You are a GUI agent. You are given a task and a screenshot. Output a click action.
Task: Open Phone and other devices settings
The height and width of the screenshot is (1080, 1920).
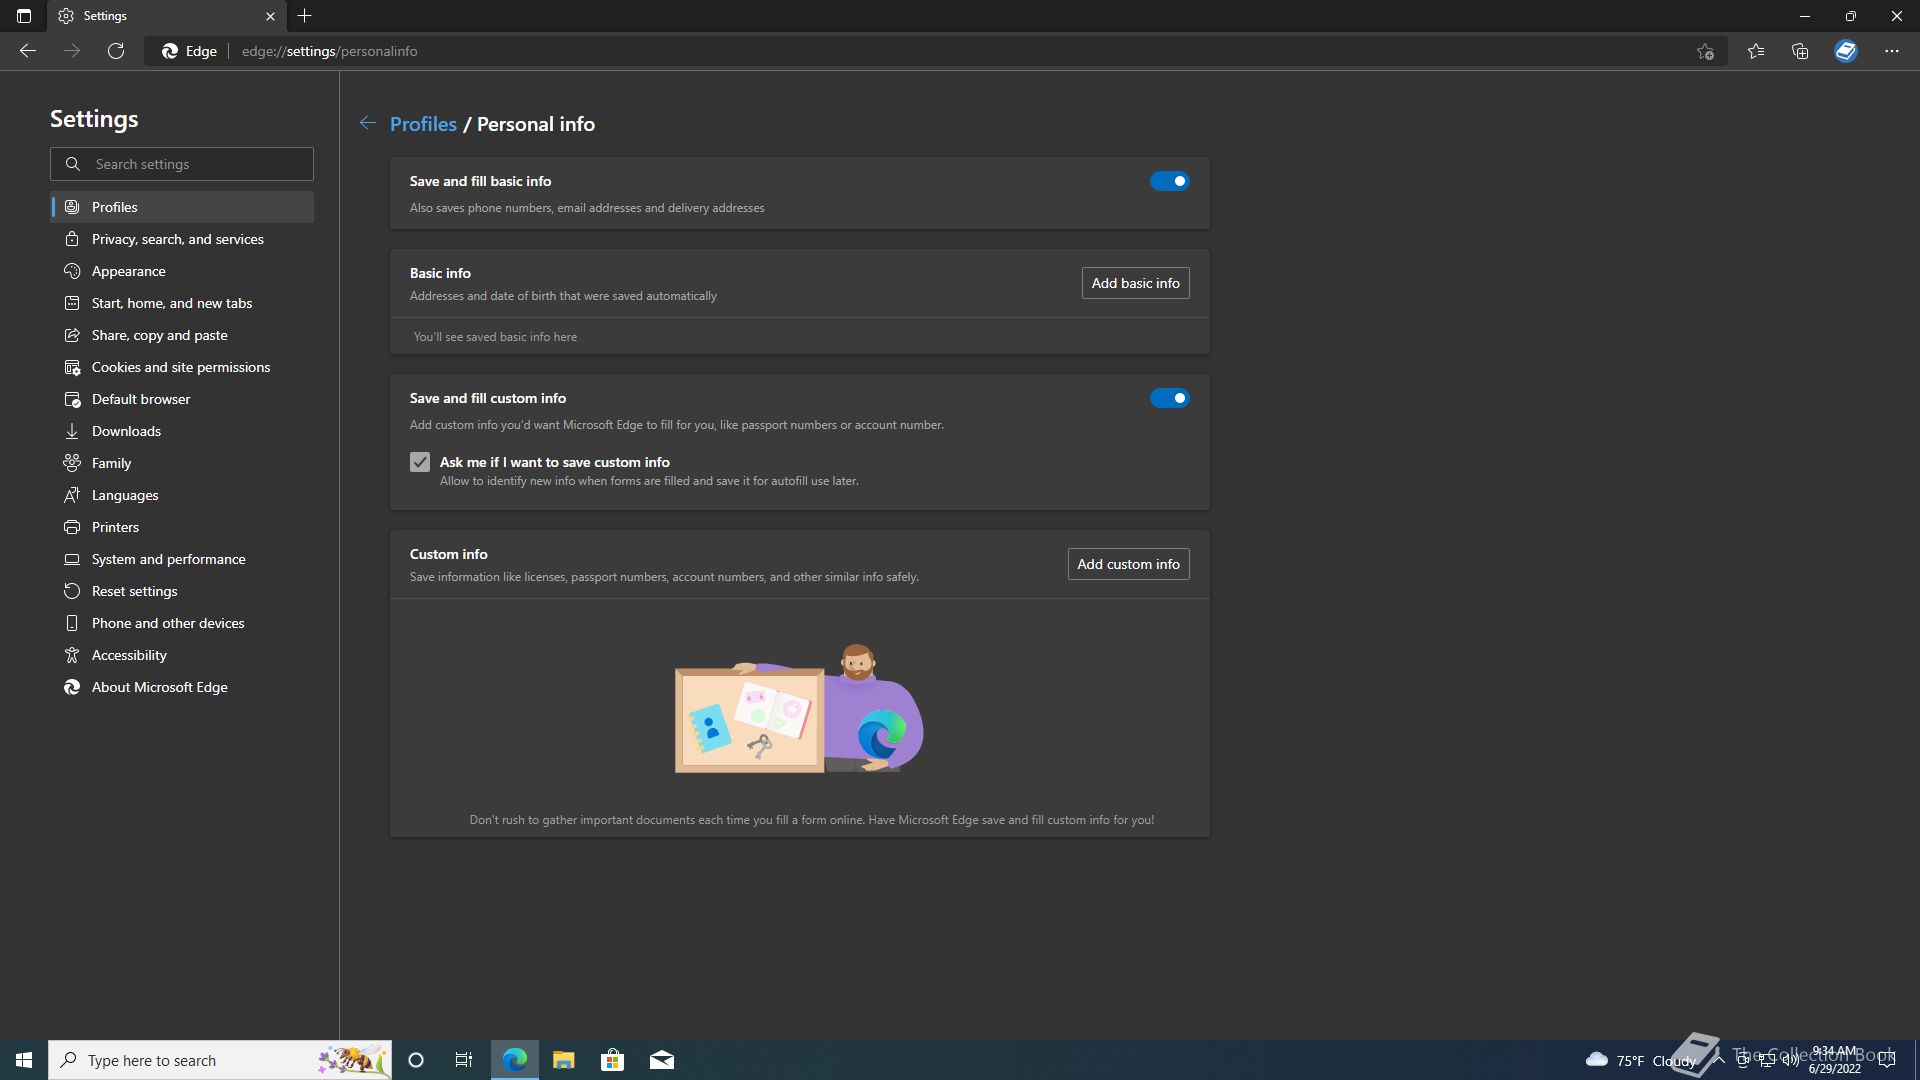pos(182,623)
